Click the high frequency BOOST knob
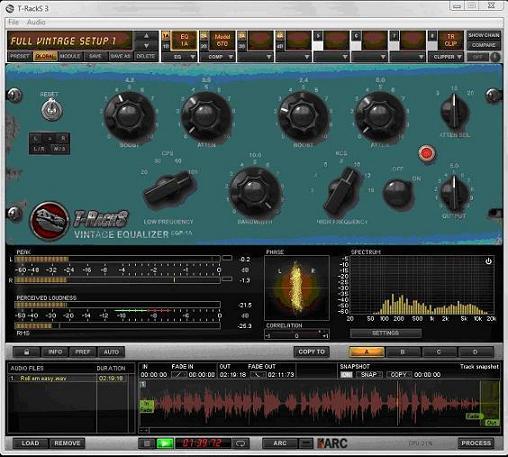Screen dimensions: 508x457 [x=303, y=116]
